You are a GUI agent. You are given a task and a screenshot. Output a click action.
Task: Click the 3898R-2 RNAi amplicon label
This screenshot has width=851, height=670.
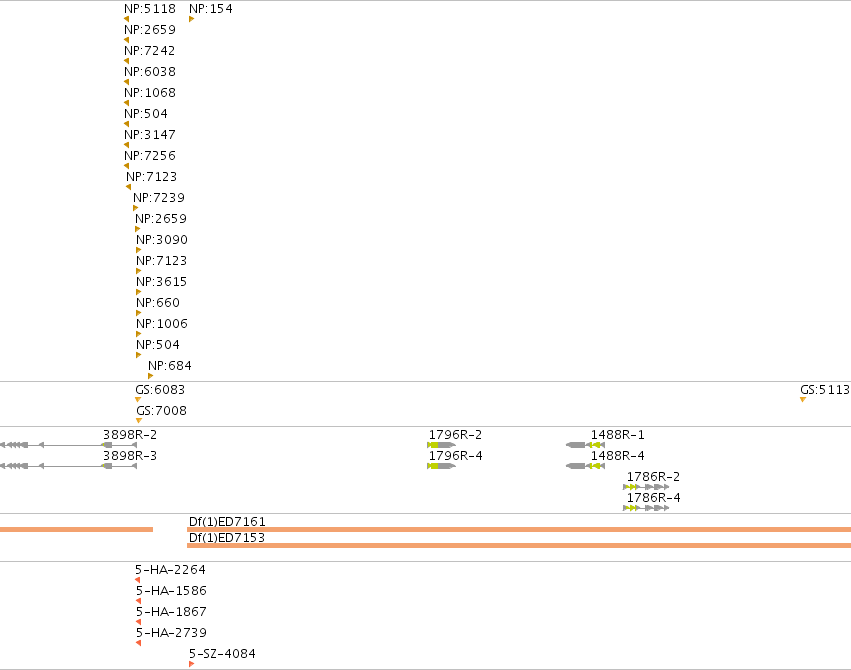coord(130,435)
